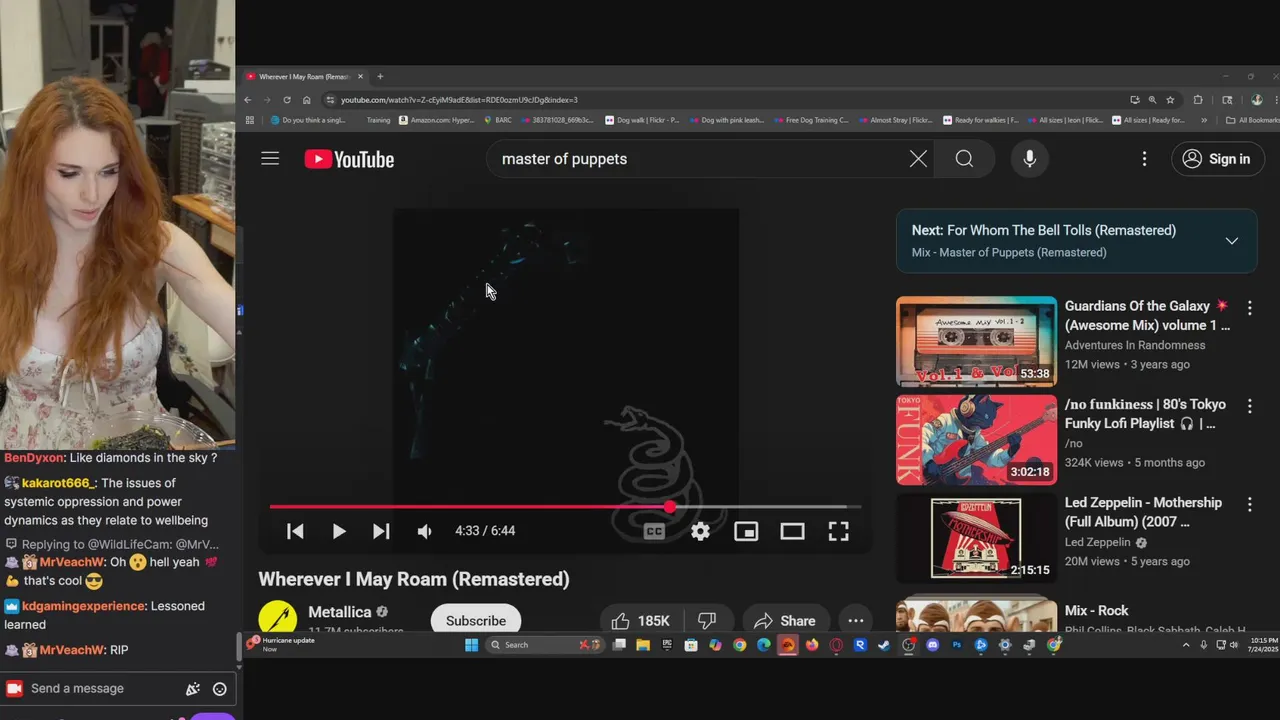1280x720 pixels.
Task: Click the taskbar Search box
Action: [x=545, y=645]
